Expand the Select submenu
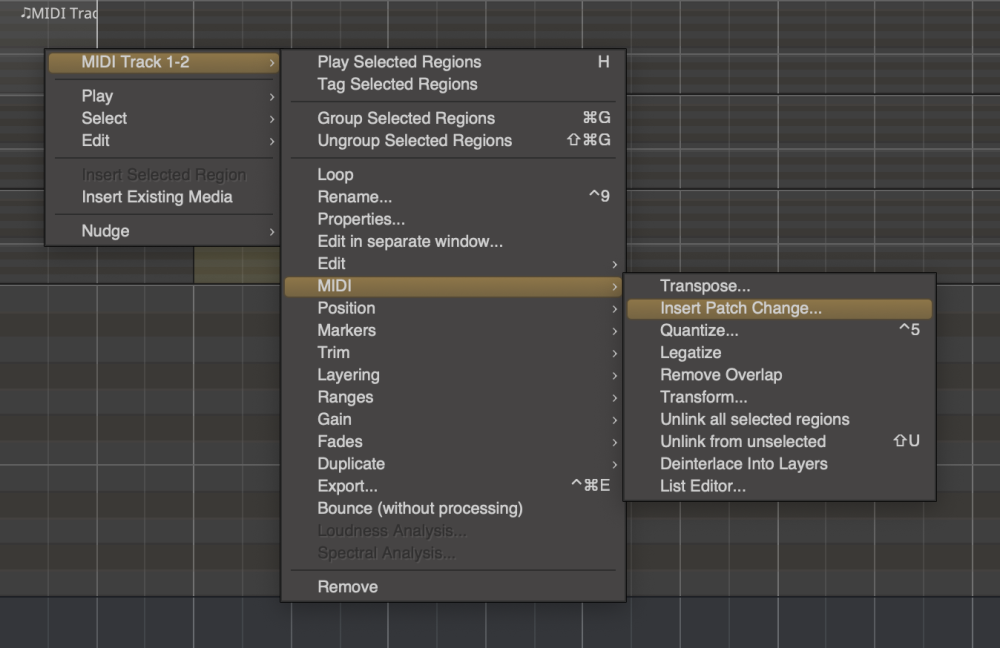Image resolution: width=1000 pixels, height=648 pixels. (163, 119)
